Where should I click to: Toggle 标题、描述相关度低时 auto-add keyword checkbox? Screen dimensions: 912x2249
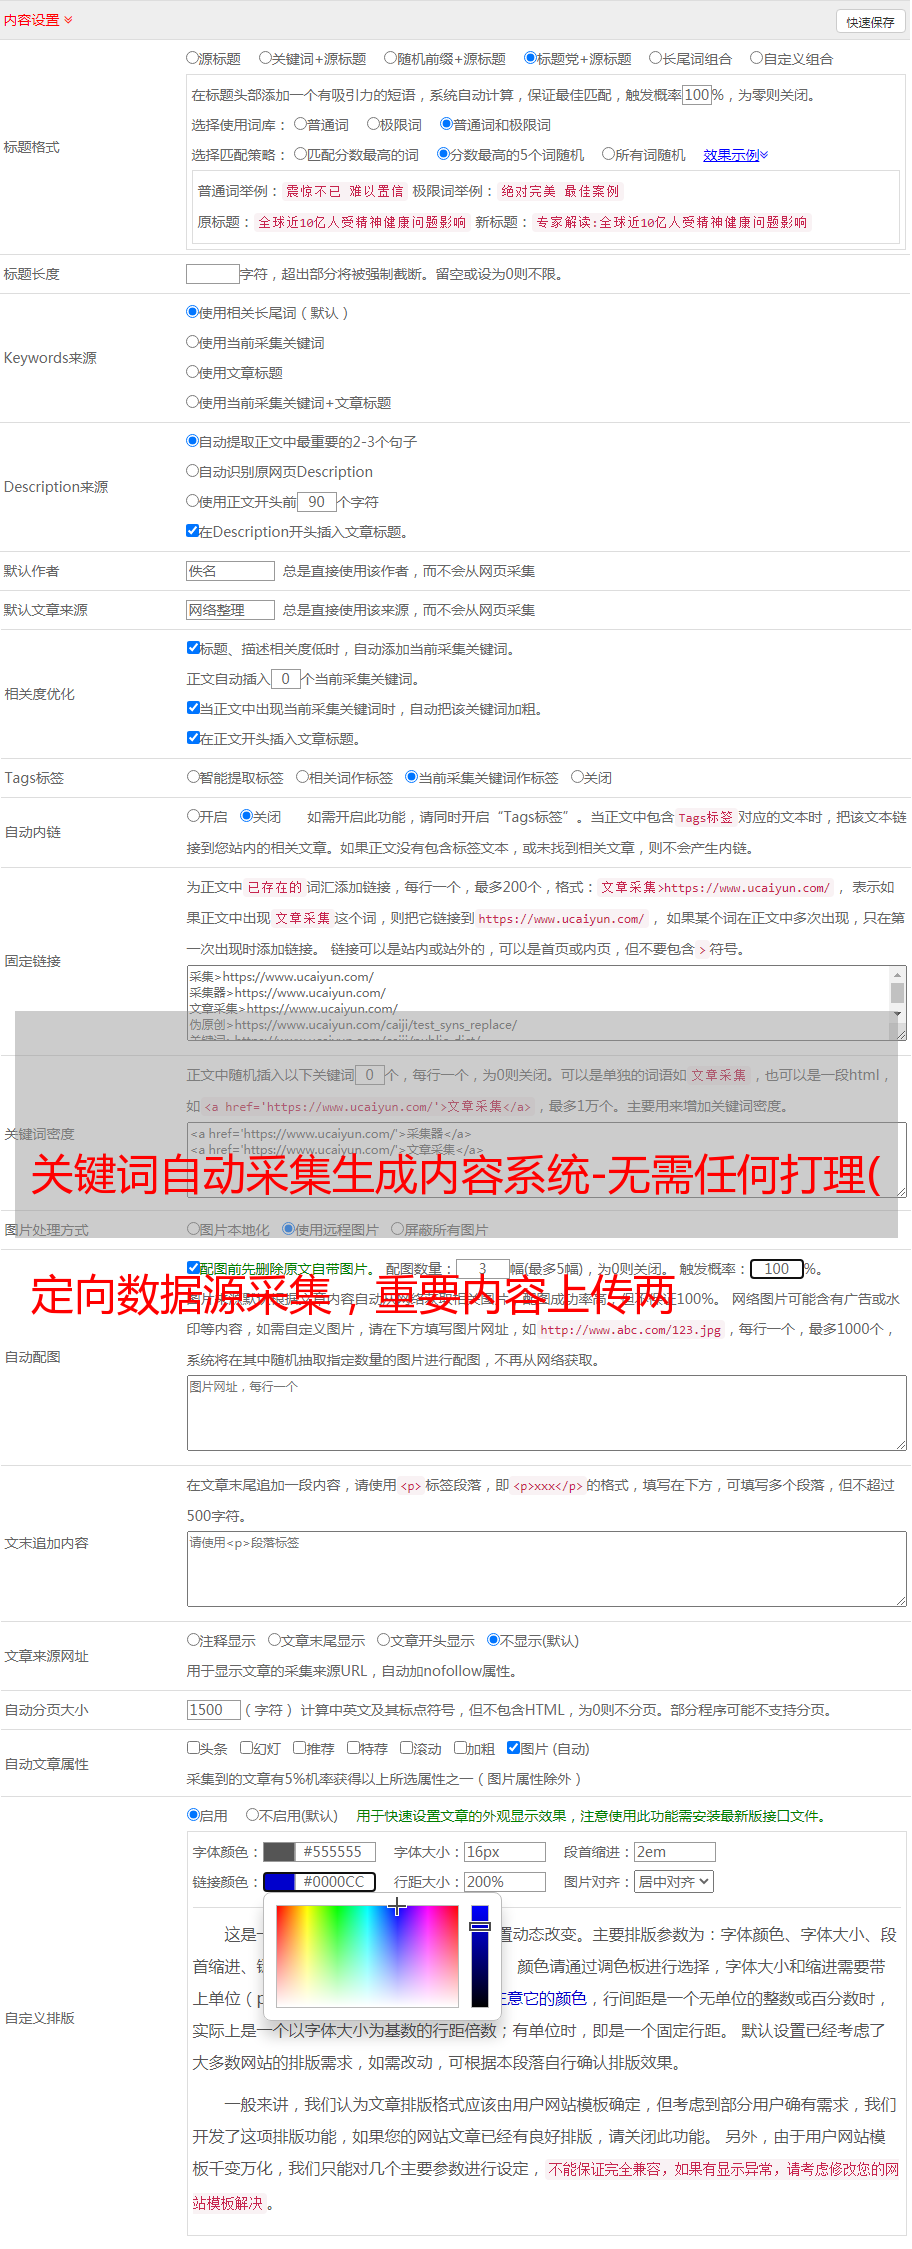(193, 648)
